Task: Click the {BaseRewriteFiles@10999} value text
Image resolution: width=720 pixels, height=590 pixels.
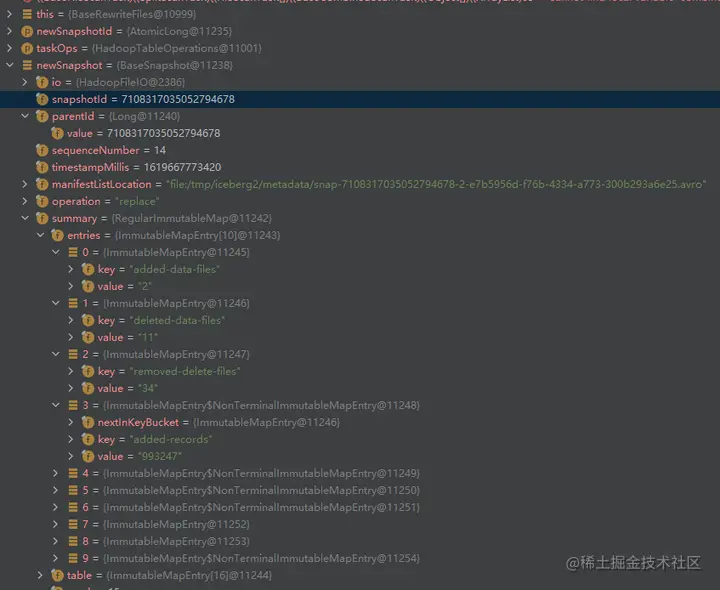Action: pyautogui.click(x=132, y=14)
